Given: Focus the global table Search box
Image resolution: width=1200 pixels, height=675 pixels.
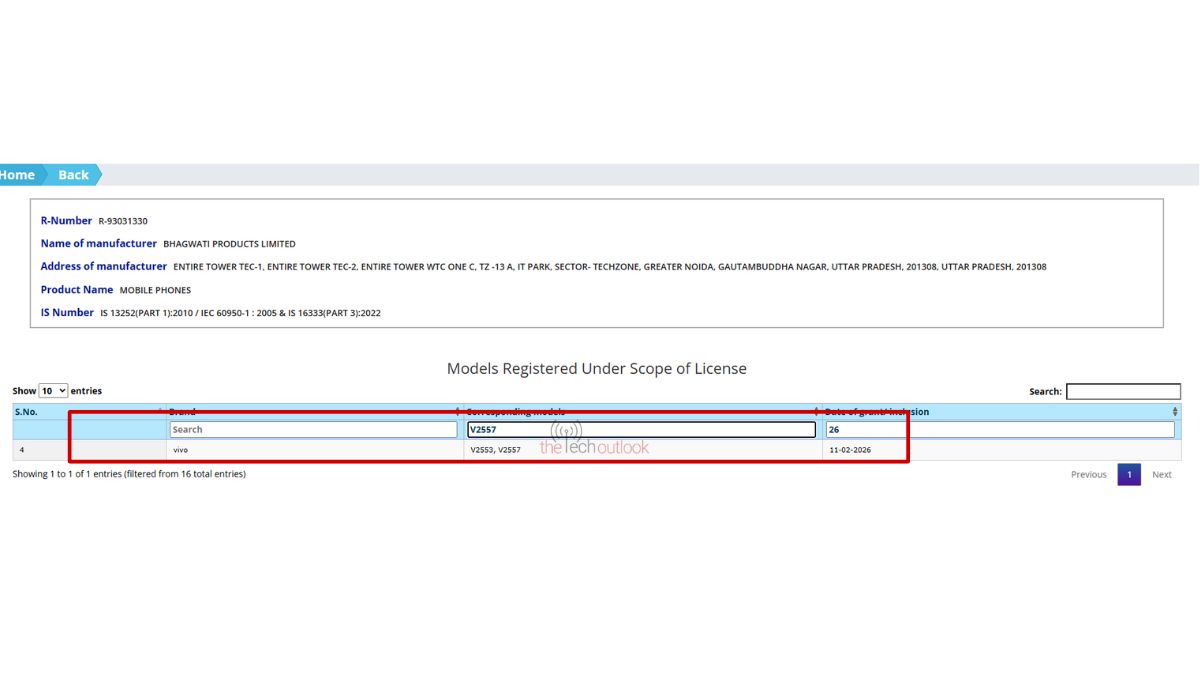Looking at the screenshot, I should (1123, 392).
